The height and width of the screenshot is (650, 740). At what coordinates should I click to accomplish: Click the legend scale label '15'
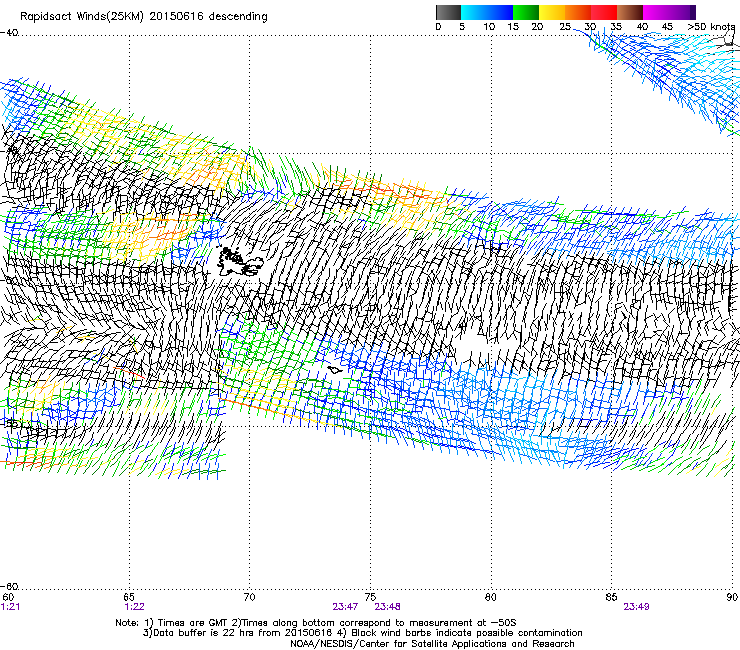pyautogui.click(x=513, y=27)
